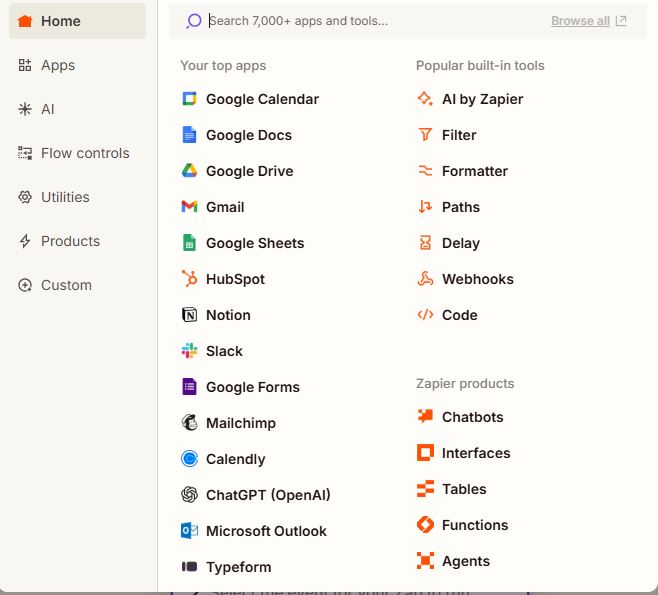Screen dimensions: 658x595
Task: Pick the Paths tool label
Action: [x=461, y=207]
